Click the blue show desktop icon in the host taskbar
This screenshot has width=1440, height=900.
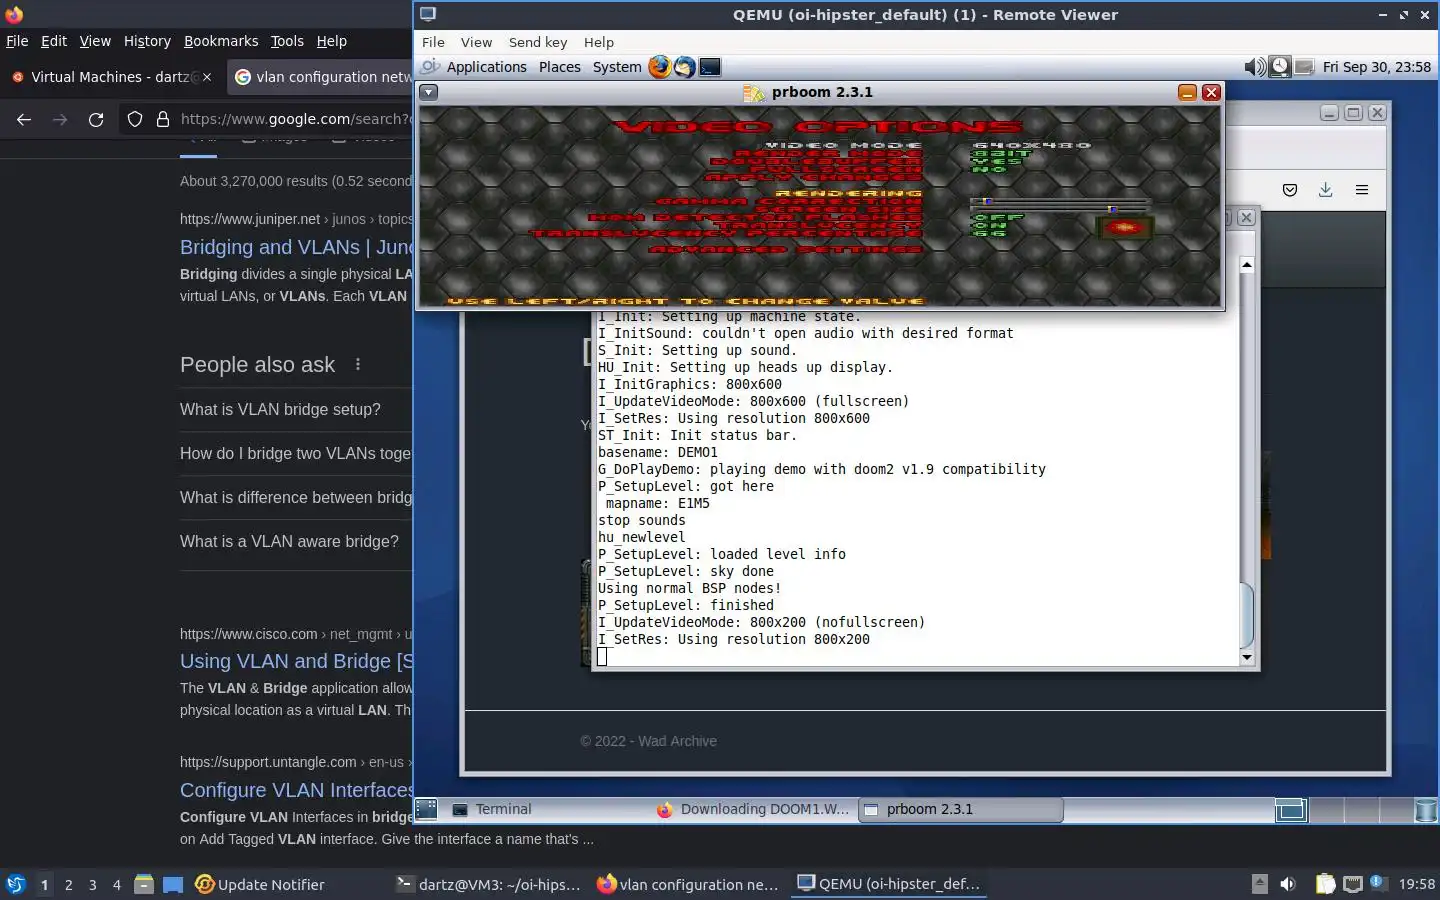coord(173,885)
